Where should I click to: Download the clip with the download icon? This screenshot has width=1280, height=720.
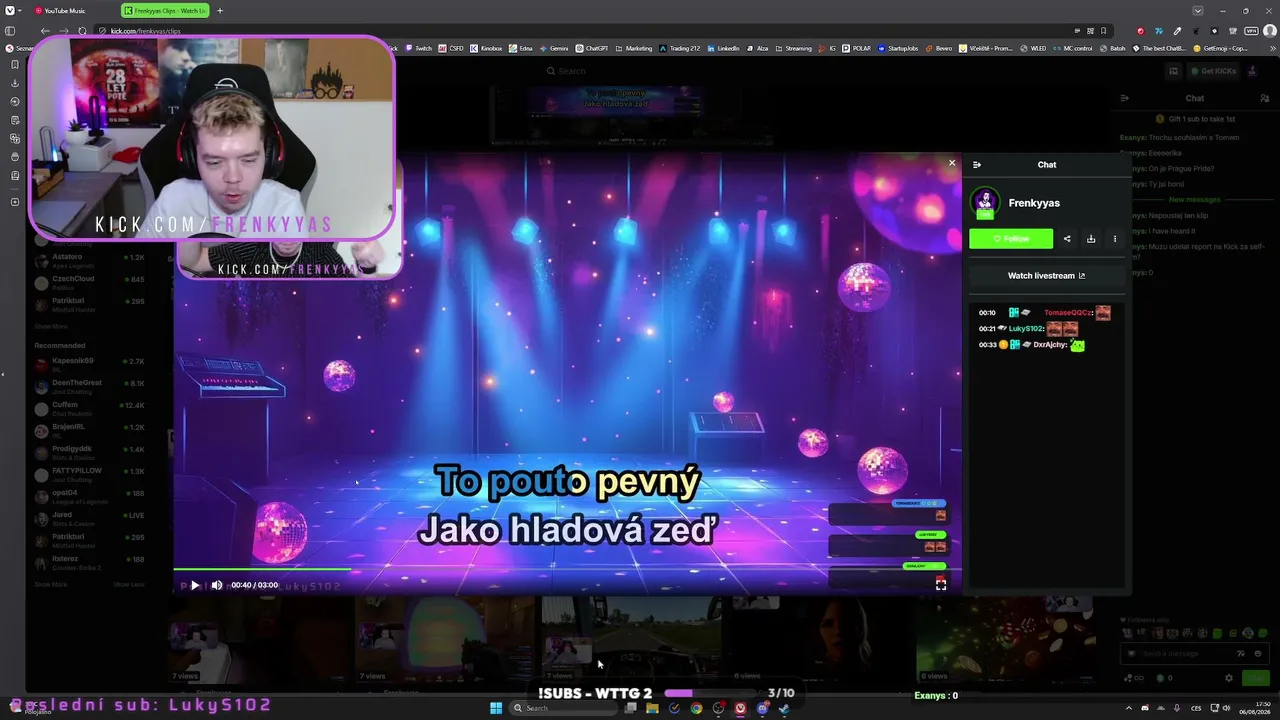[1091, 239]
